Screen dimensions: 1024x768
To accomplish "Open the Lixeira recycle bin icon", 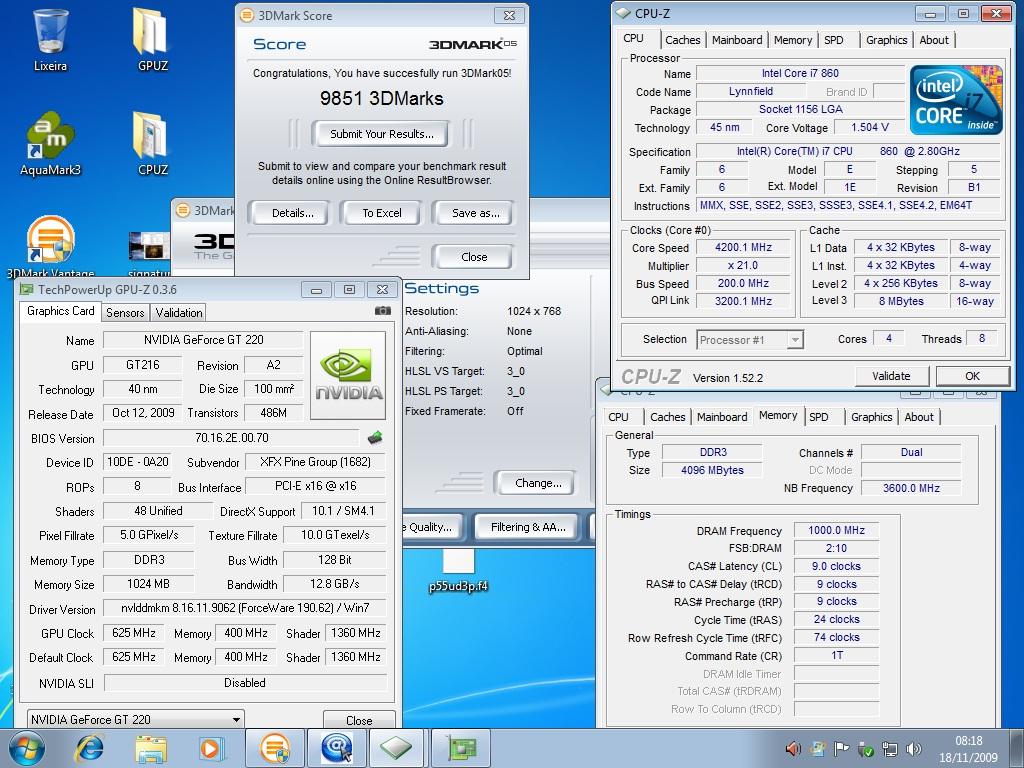I will (50, 39).
